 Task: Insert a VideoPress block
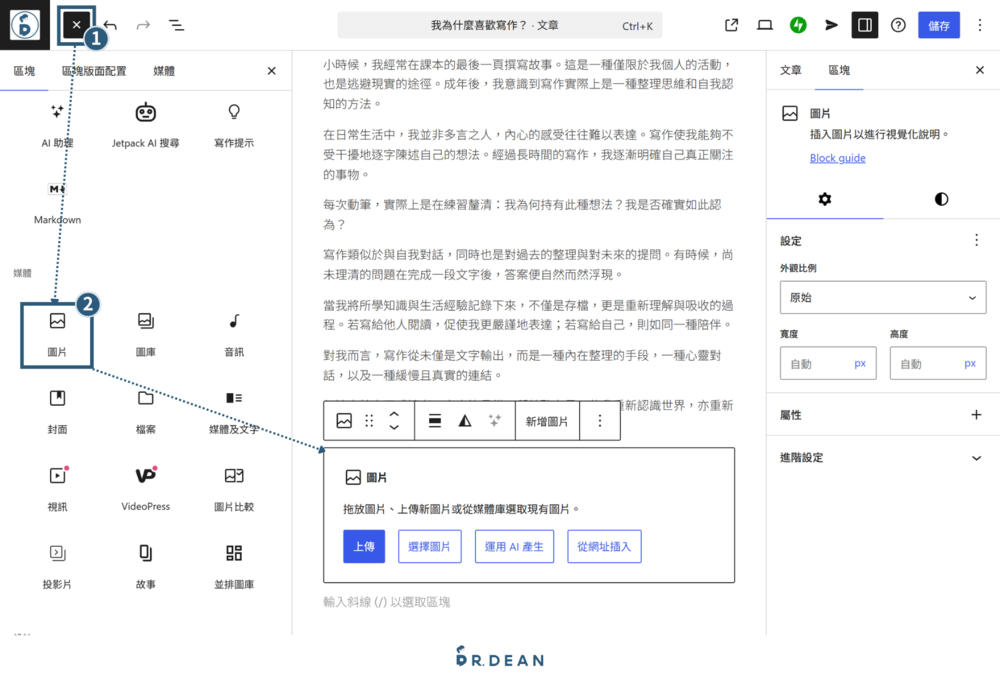[x=145, y=483]
